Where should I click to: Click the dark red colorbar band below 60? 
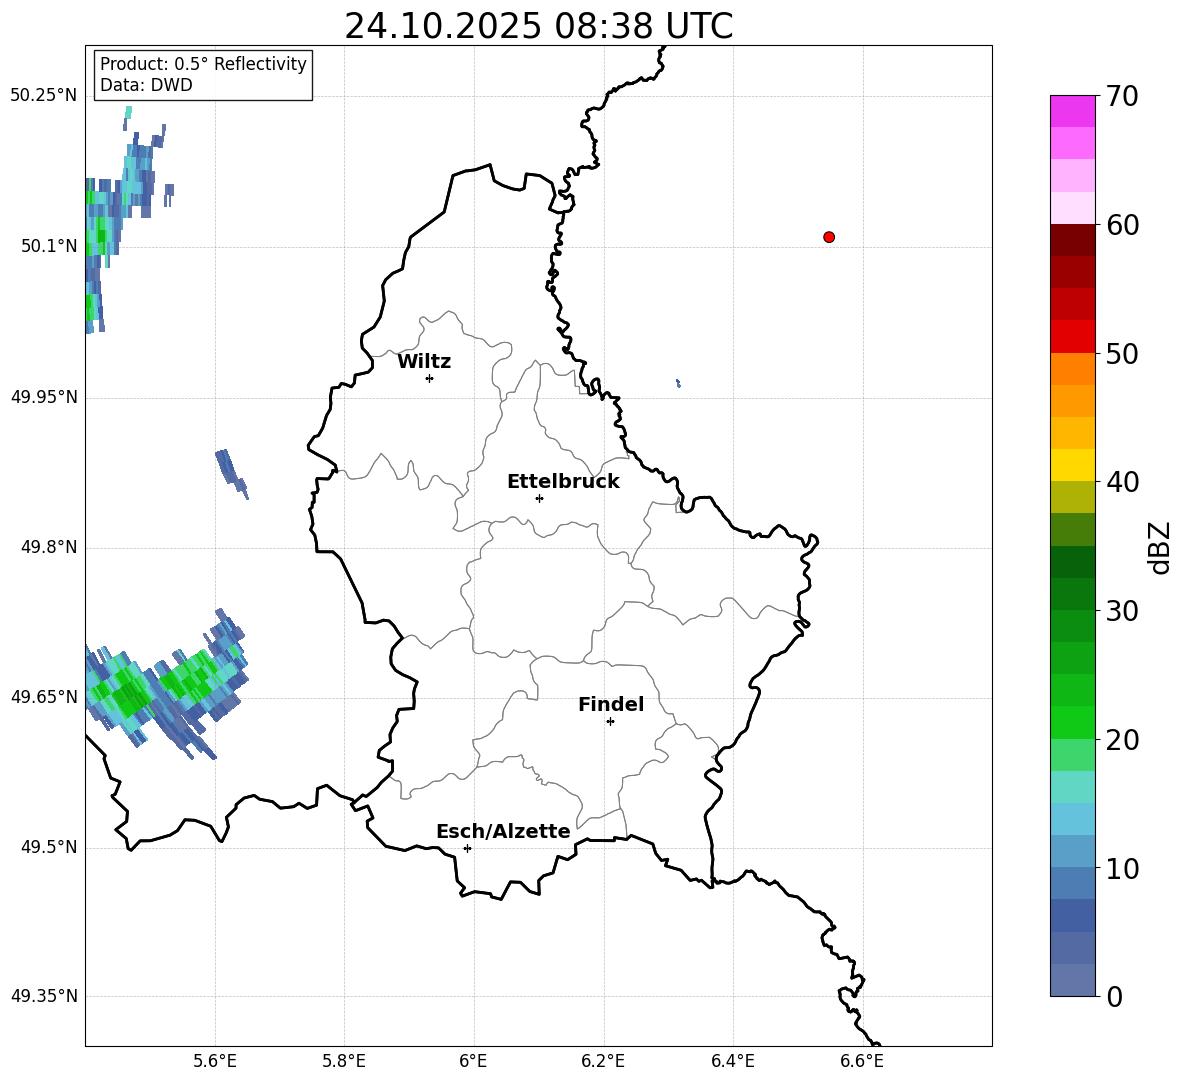coord(1072,240)
